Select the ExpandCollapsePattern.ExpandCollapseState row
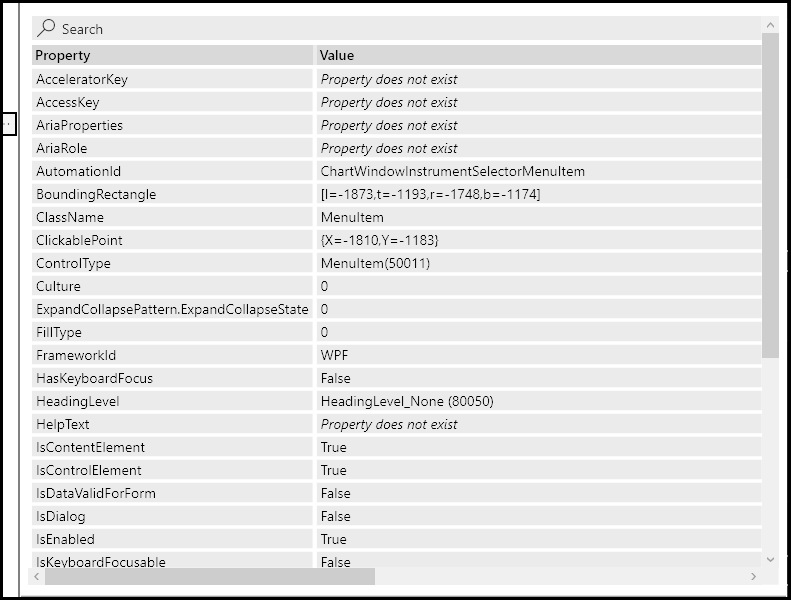 [172, 309]
